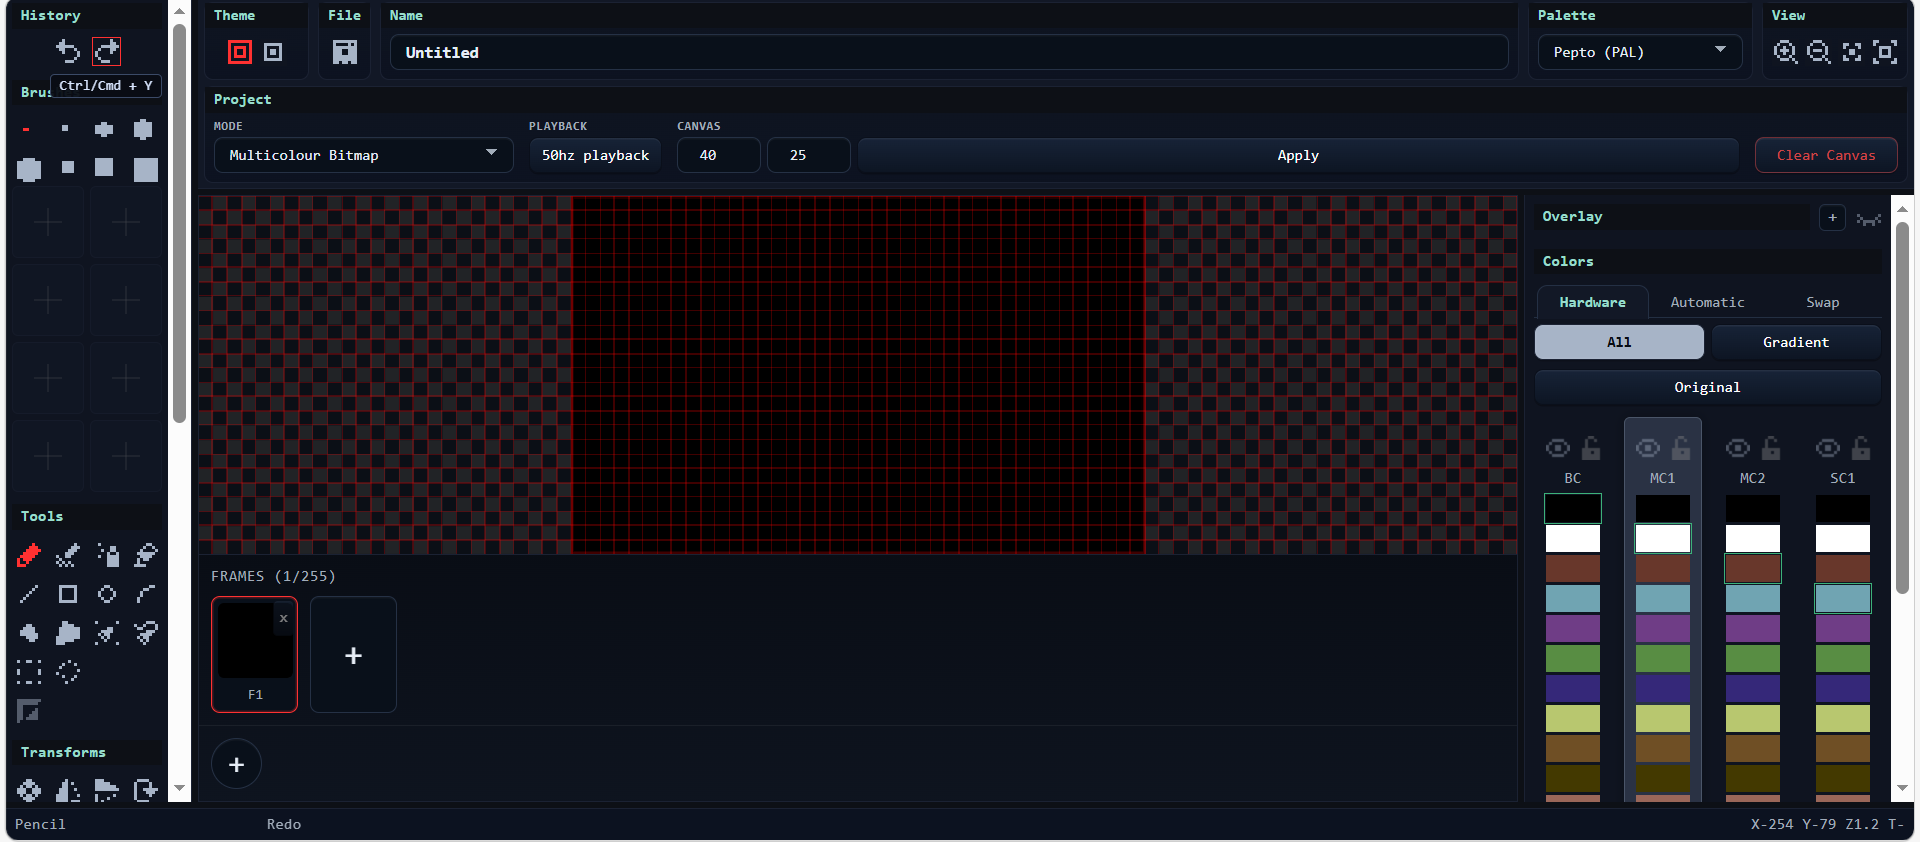Activate the rectangular selection tool

pos(29,672)
